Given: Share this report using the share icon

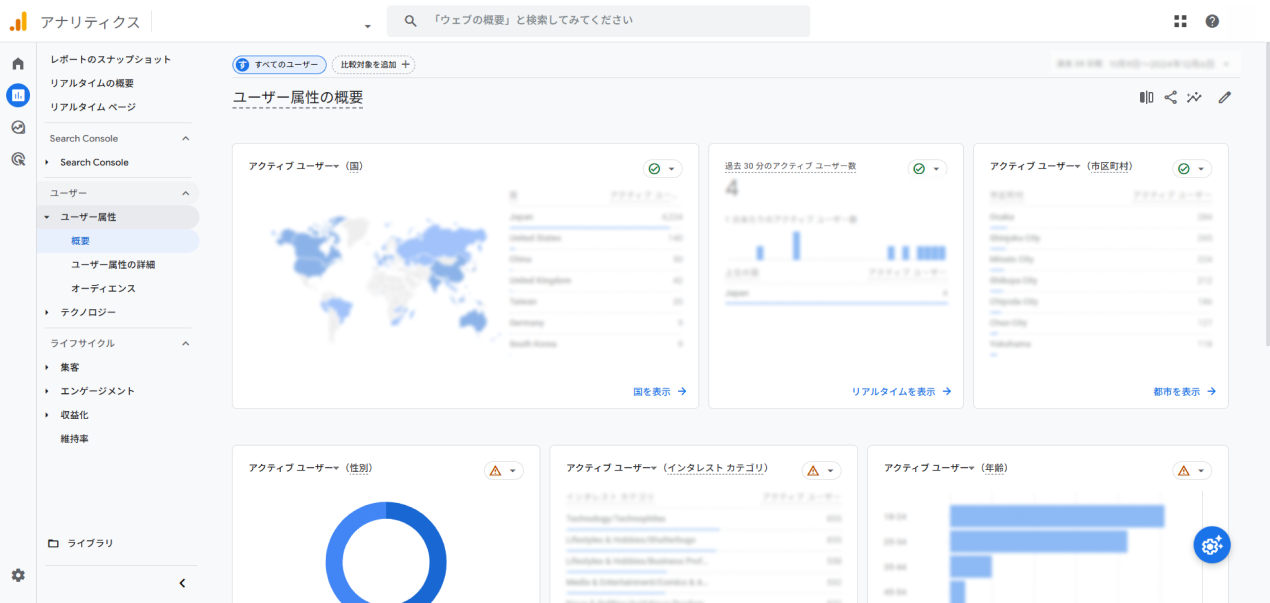Looking at the screenshot, I should point(1170,98).
